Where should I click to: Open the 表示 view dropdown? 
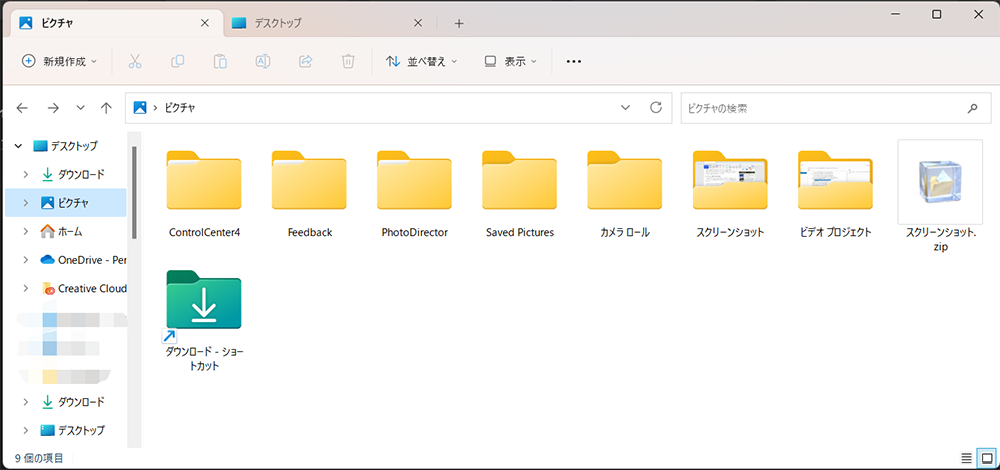pyautogui.click(x=510, y=61)
